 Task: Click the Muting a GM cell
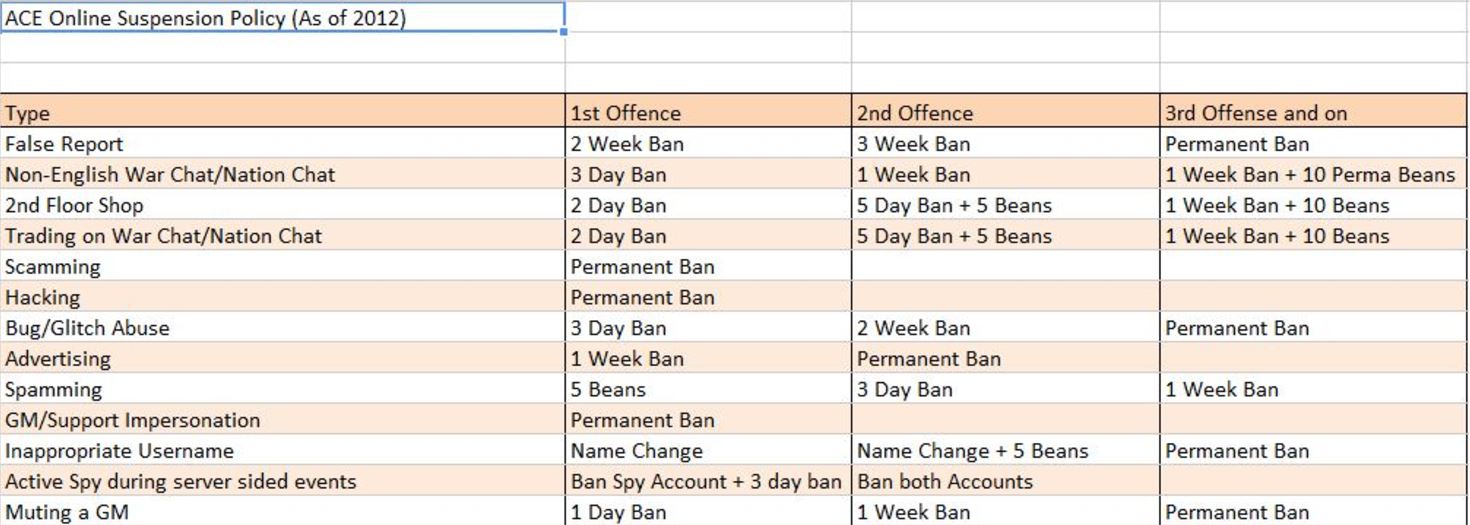(x=283, y=511)
